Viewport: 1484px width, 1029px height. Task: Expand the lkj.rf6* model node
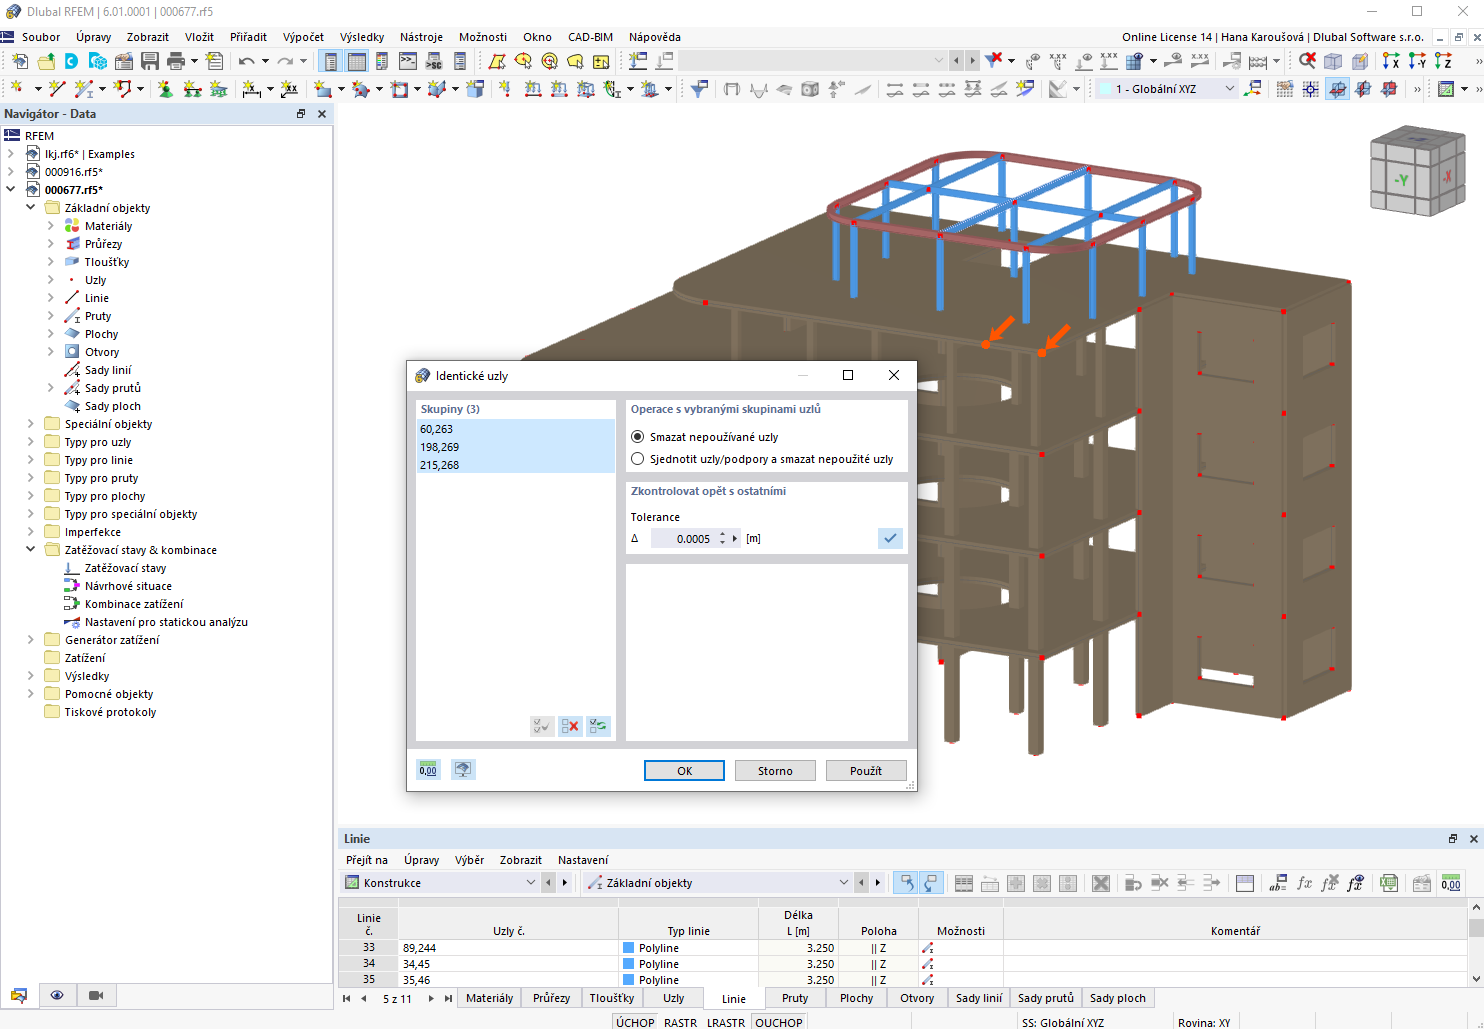click(11, 154)
